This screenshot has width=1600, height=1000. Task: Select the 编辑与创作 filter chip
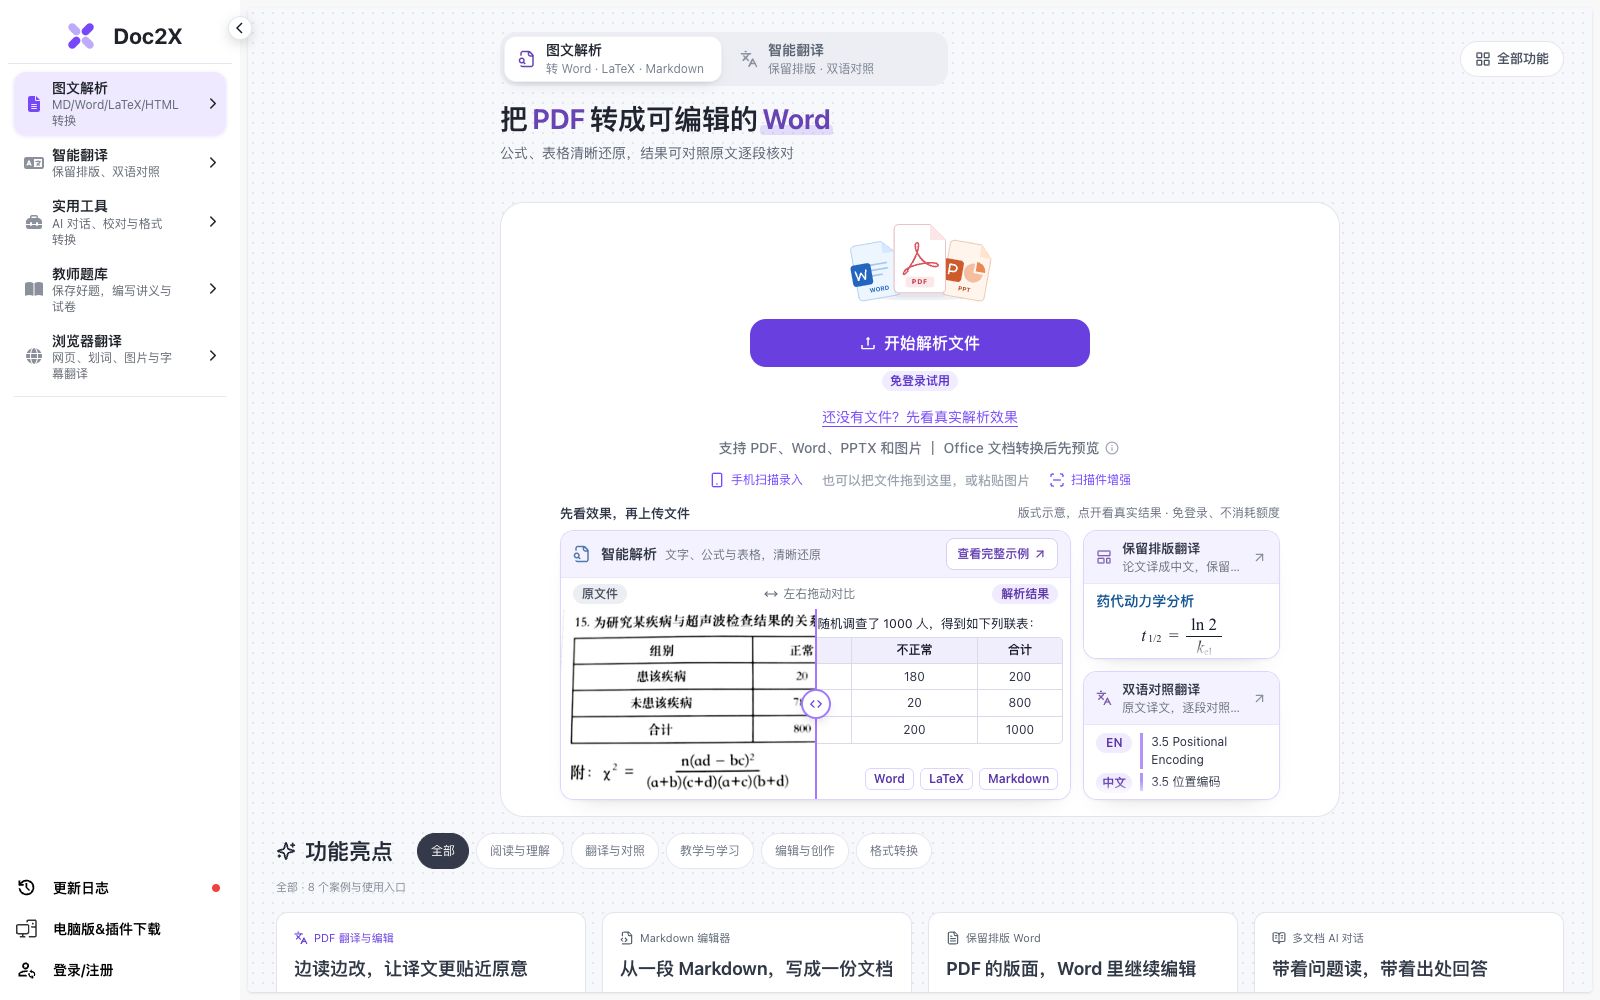[x=805, y=851]
